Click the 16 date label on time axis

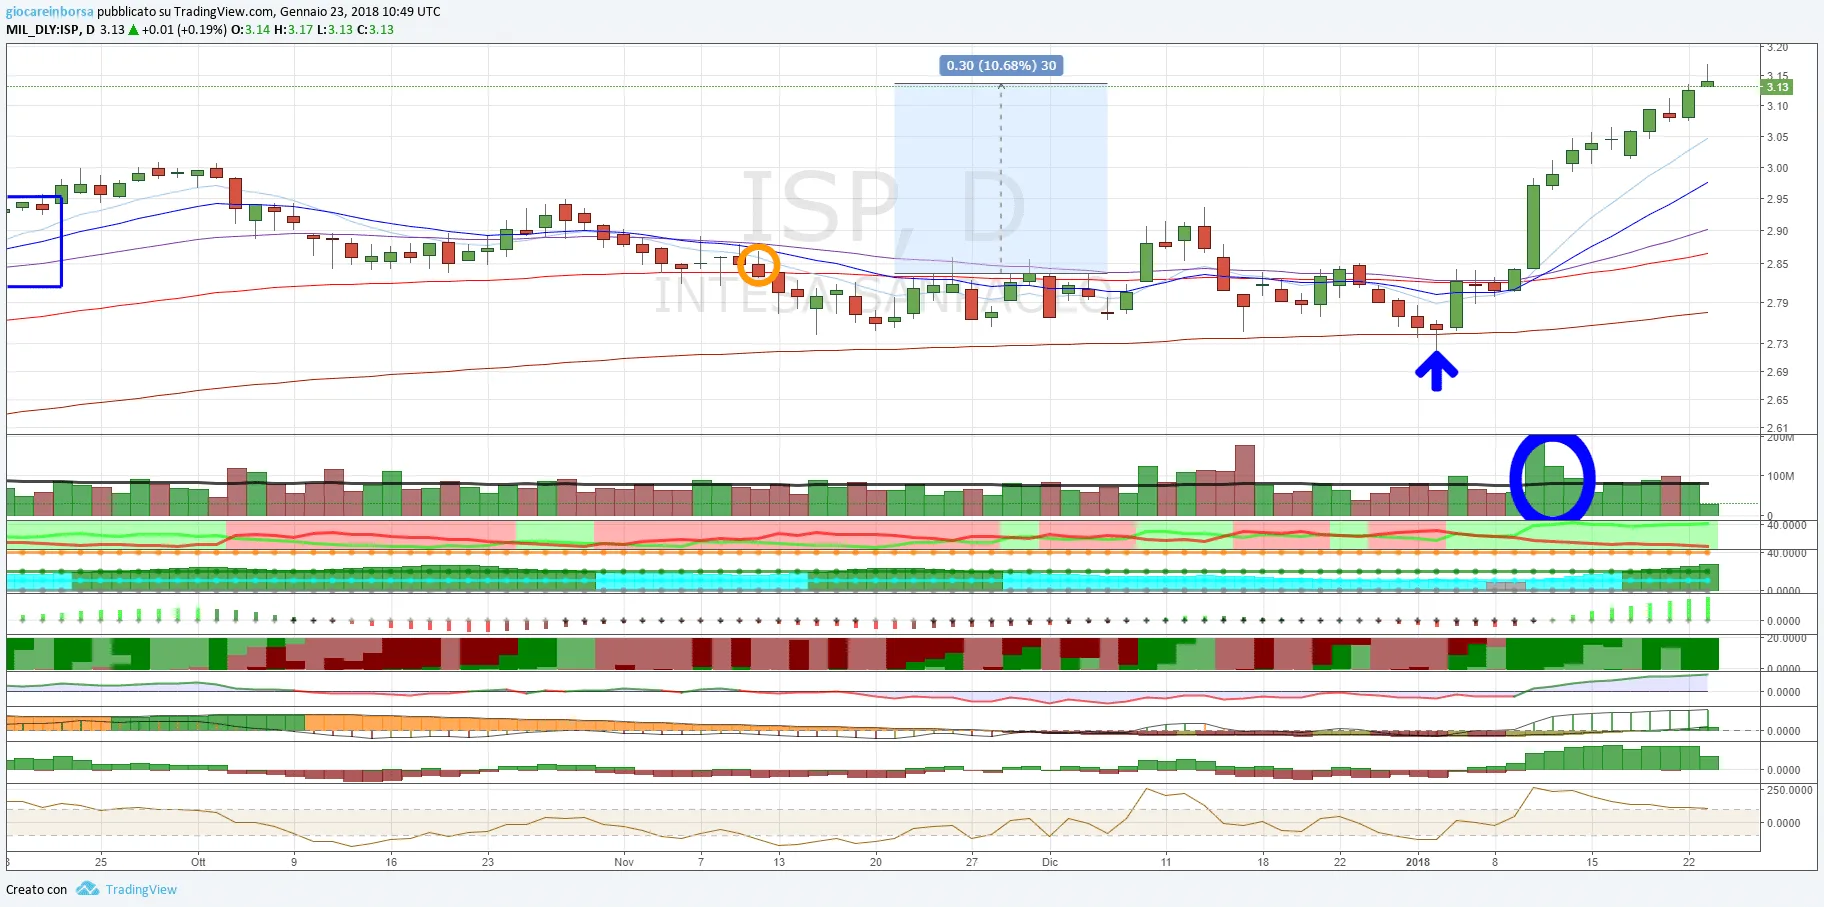391,862
